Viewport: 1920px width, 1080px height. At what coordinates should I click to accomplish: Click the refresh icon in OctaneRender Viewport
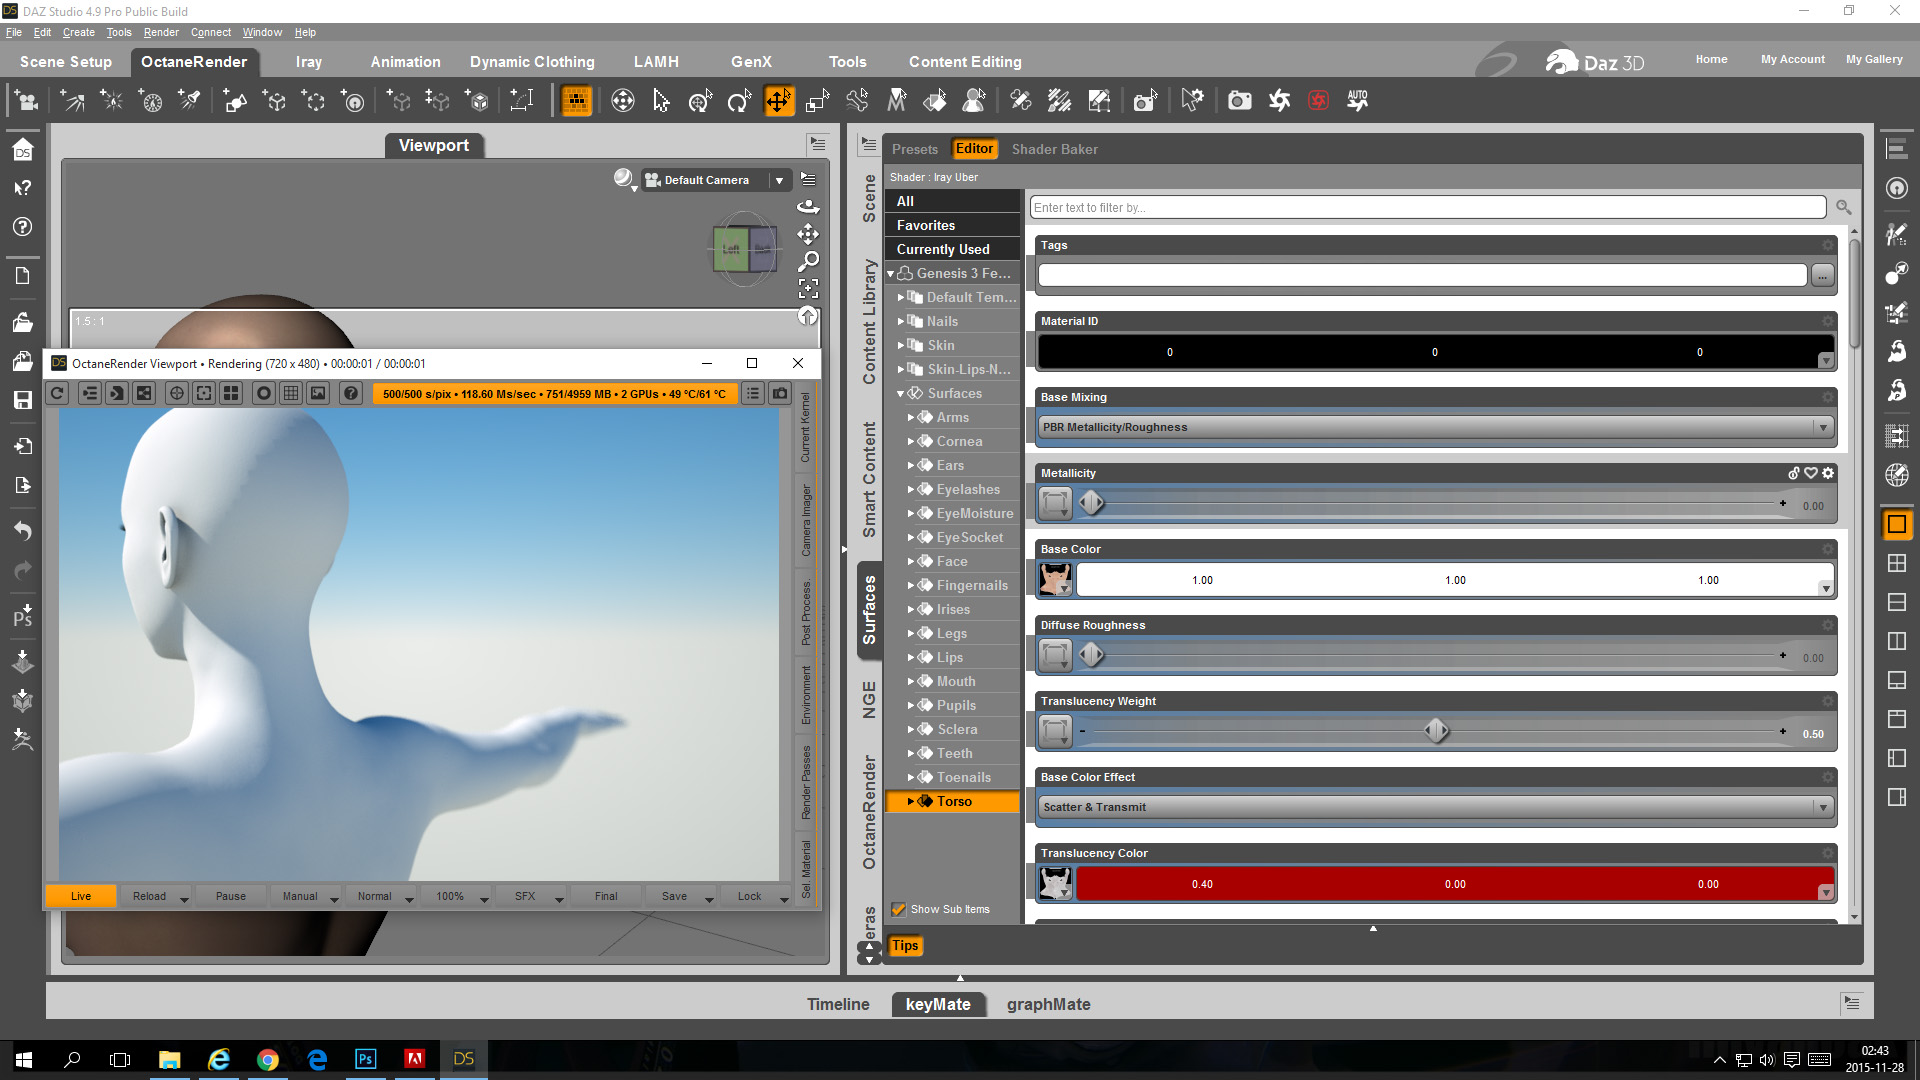(x=57, y=393)
